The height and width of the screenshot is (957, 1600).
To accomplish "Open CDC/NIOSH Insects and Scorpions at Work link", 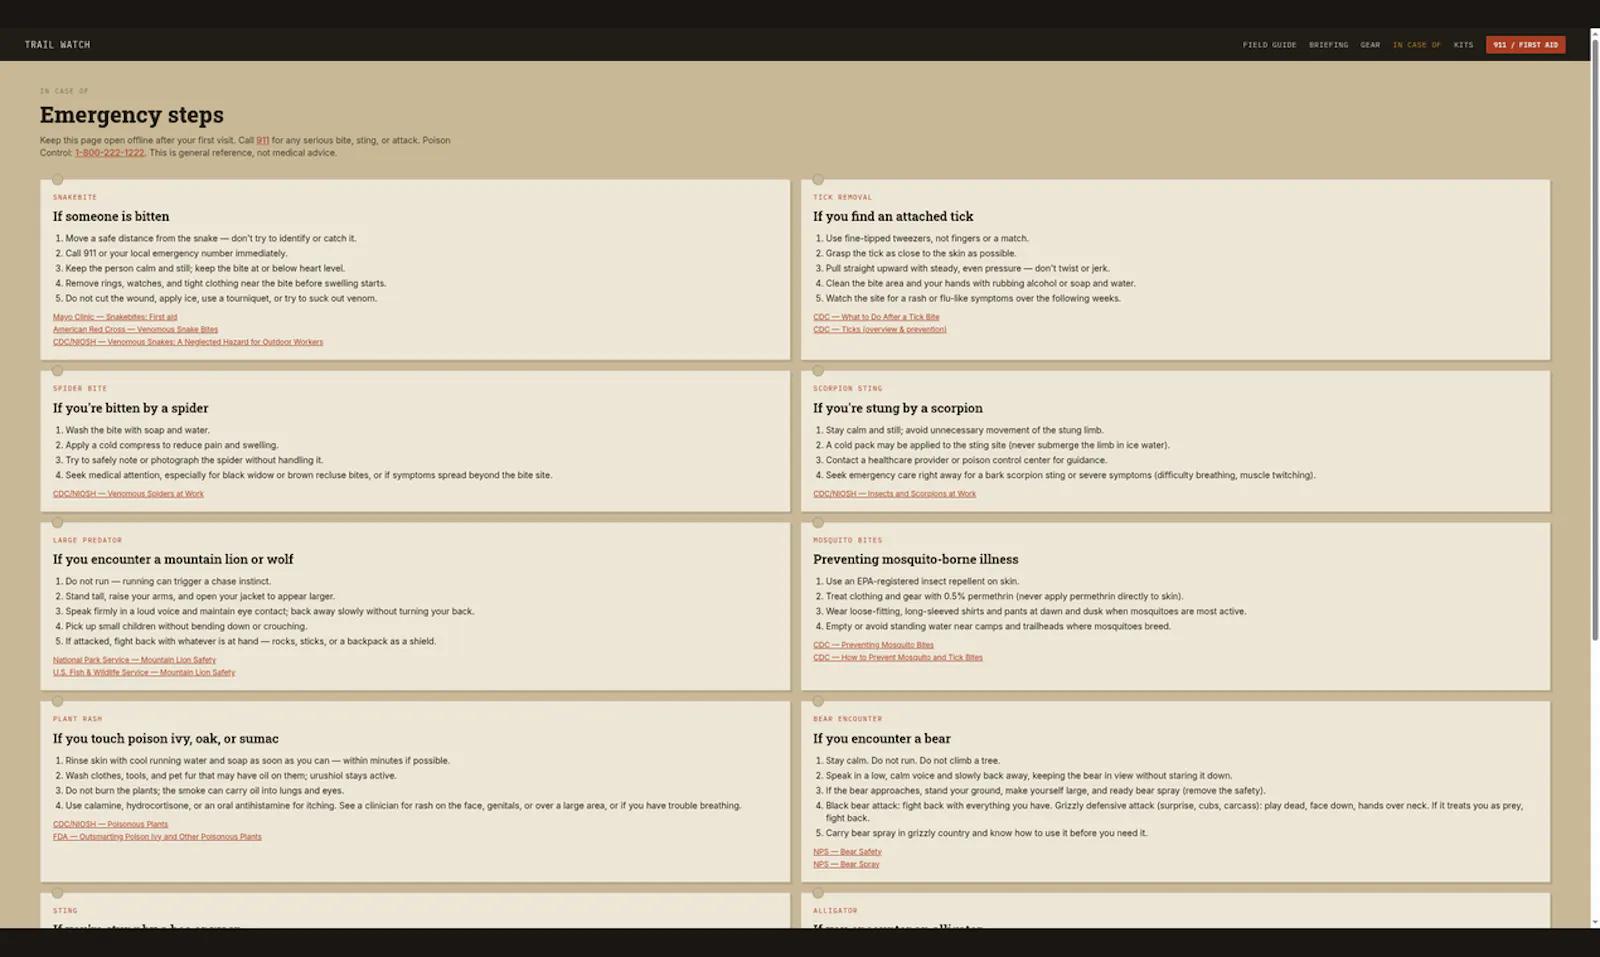I will 894,494.
